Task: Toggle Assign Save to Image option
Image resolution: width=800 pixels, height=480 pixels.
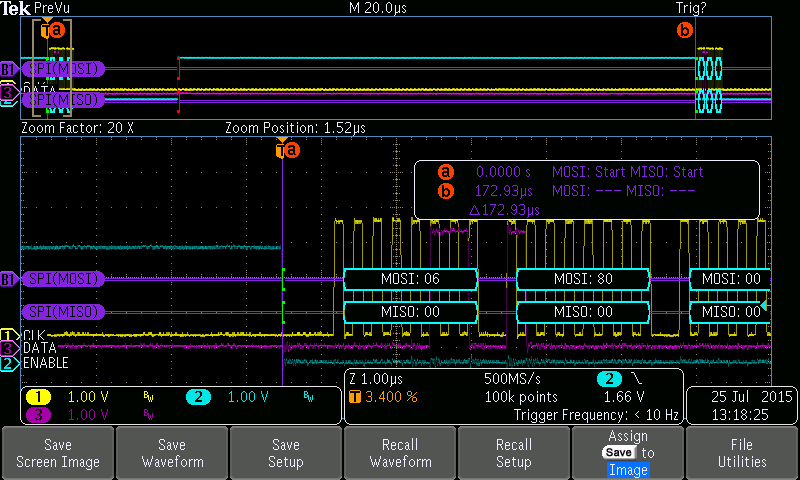Action: click(627, 452)
